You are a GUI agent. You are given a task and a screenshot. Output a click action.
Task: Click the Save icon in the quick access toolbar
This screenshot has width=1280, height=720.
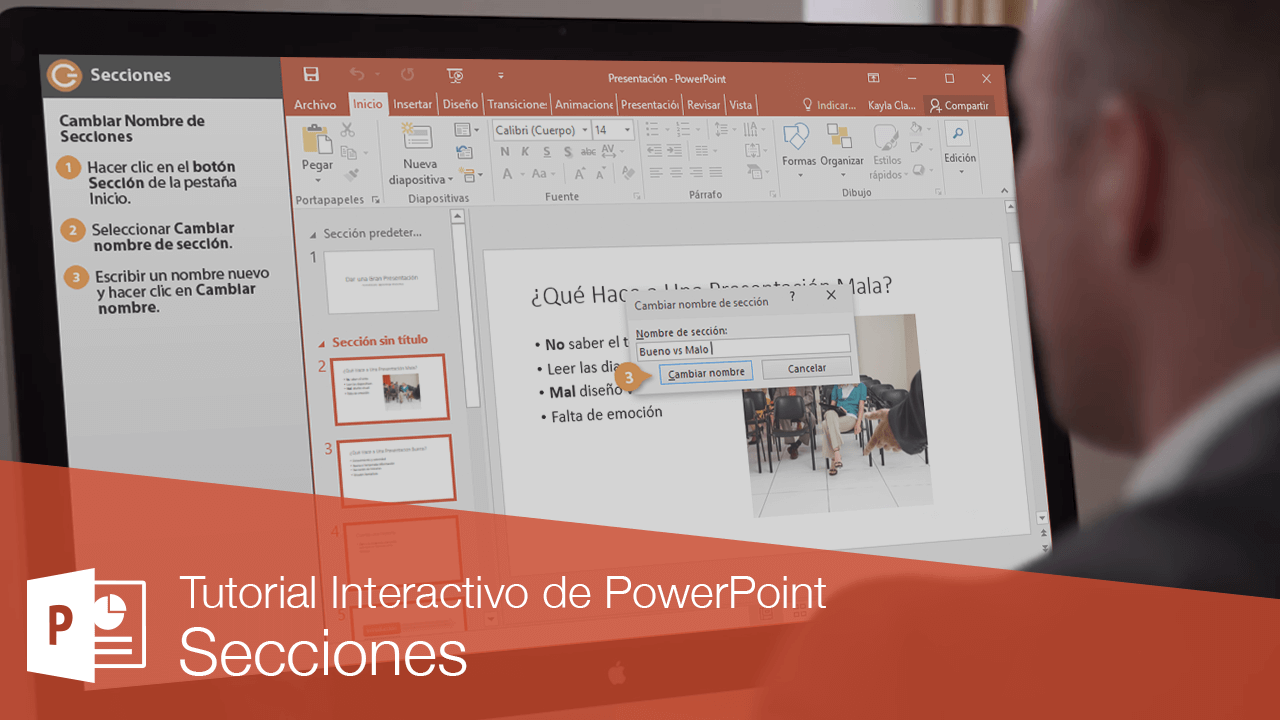311,75
